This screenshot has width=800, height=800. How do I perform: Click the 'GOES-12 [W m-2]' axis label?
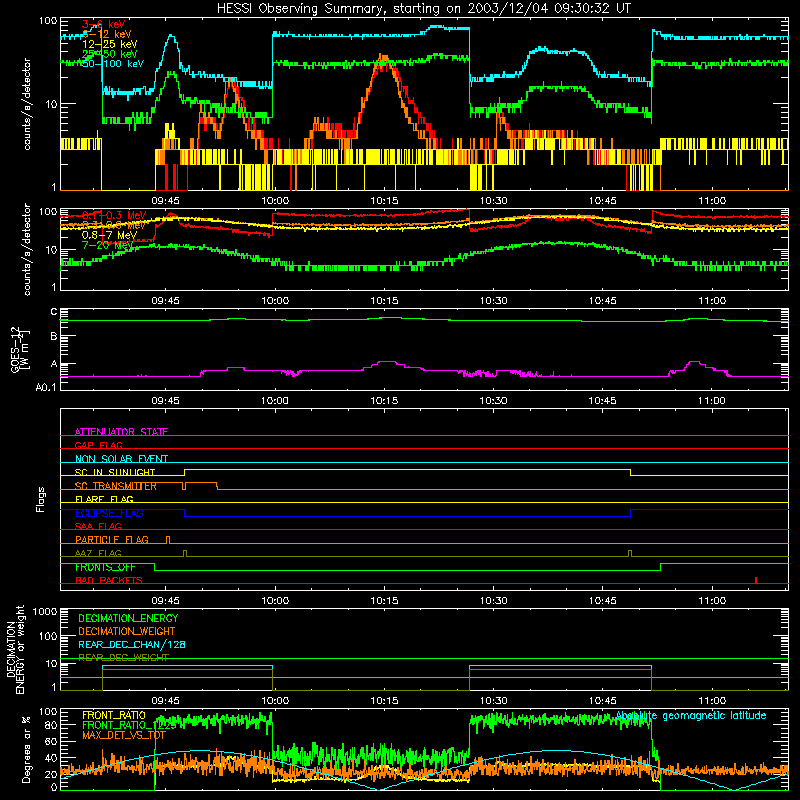pyautogui.click(x=21, y=349)
